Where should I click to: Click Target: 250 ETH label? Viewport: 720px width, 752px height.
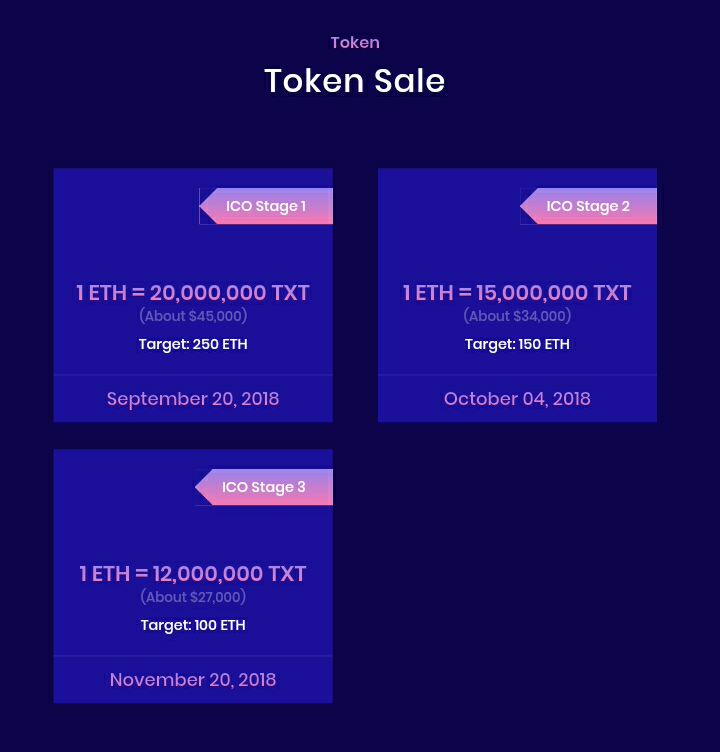point(193,344)
